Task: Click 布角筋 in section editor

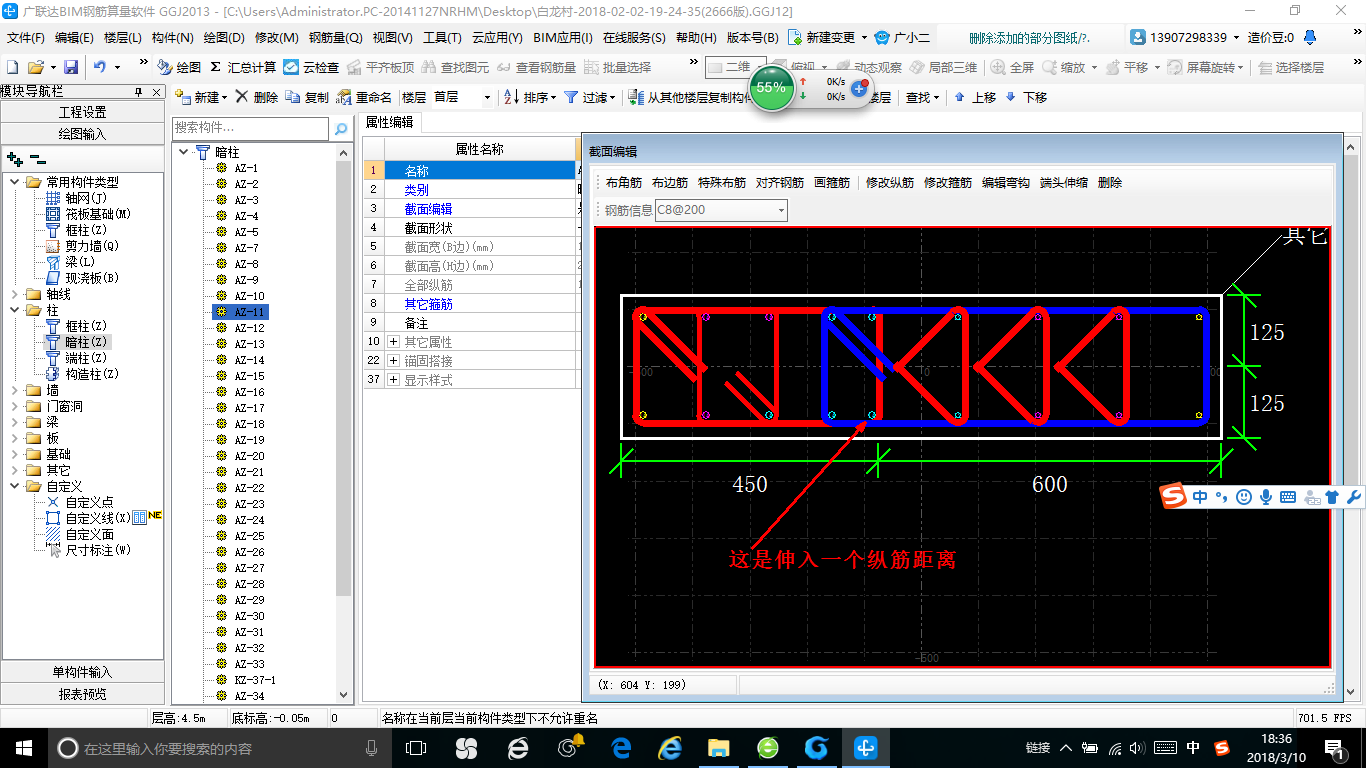Action: 624,183
